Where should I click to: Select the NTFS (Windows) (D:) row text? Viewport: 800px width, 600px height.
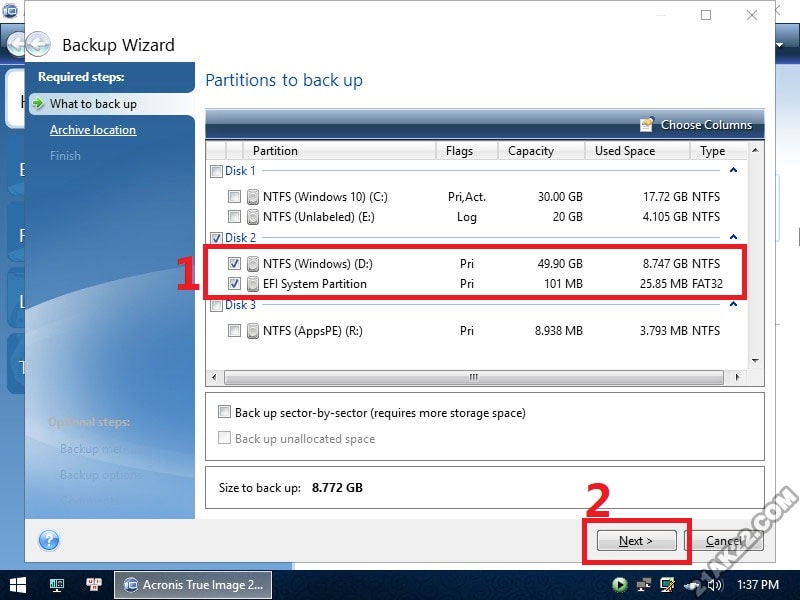click(x=318, y=264)
